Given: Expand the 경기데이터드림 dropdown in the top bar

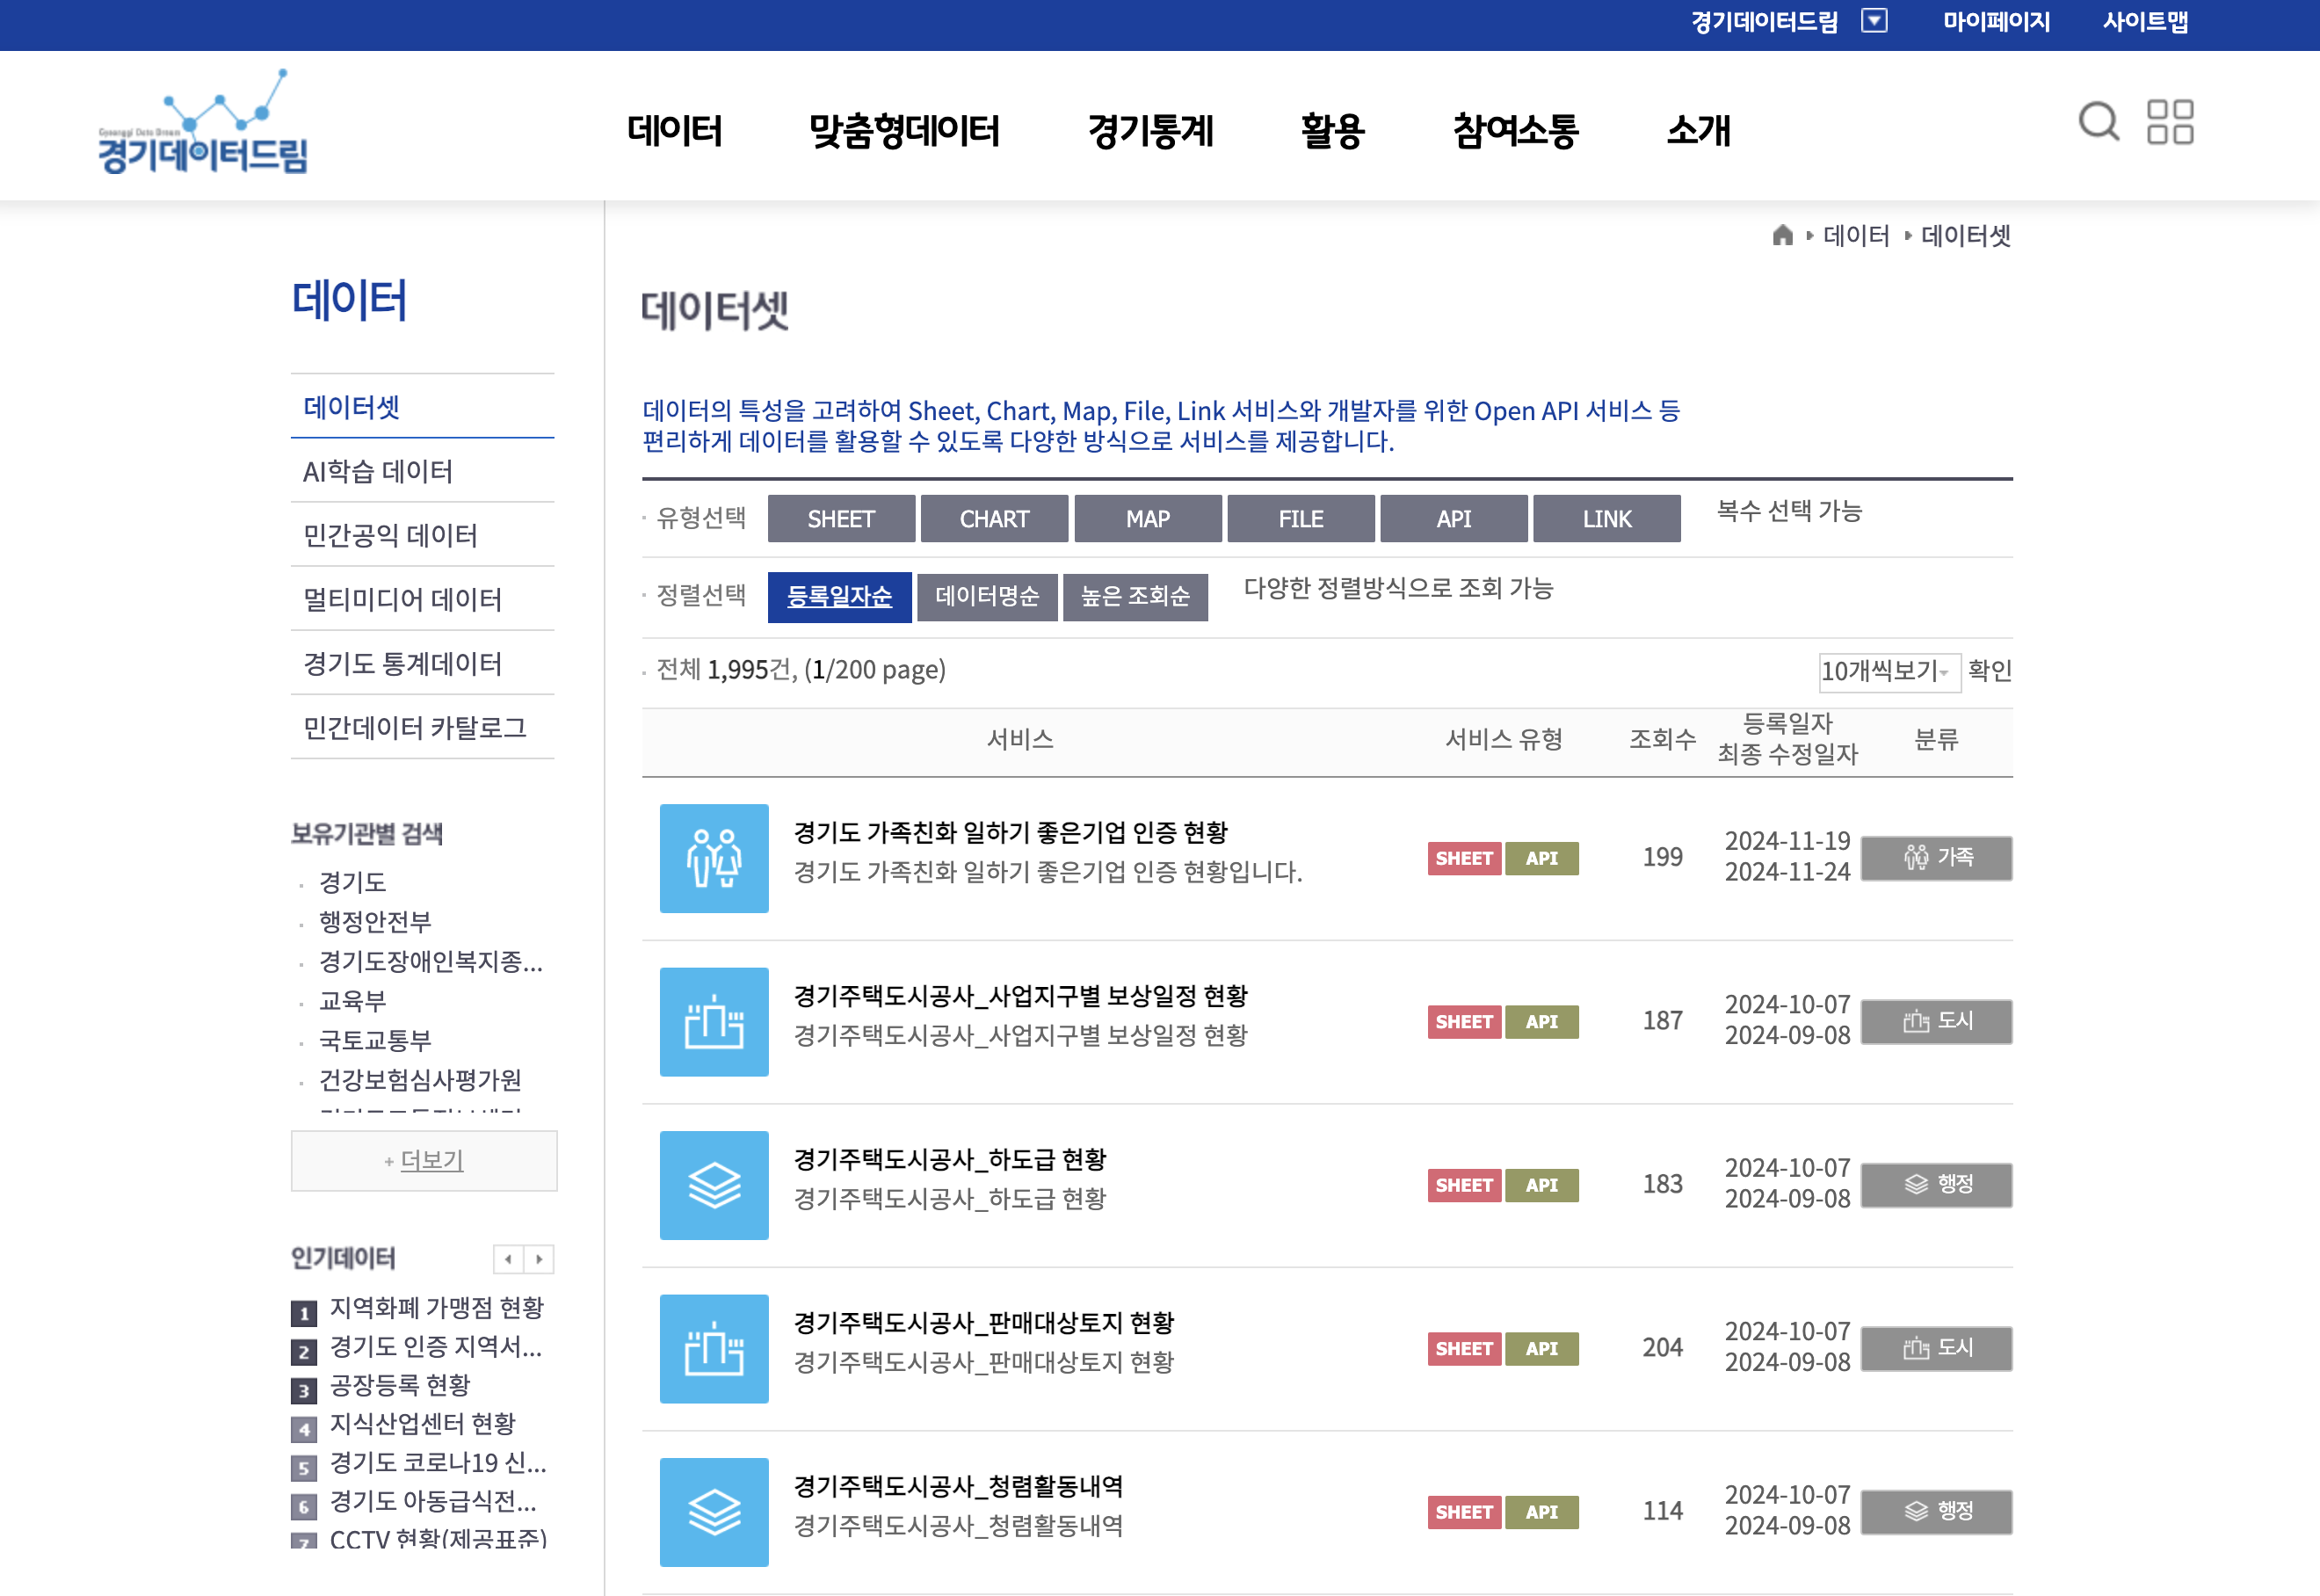Looking at the screenshot, I should point(1874,21).
